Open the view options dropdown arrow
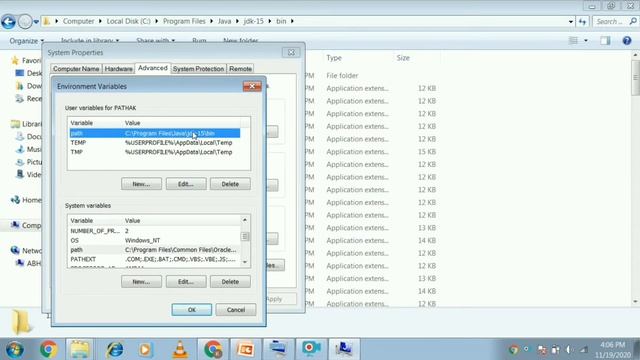This screenshot has width=640, height=360. [586, 40]
